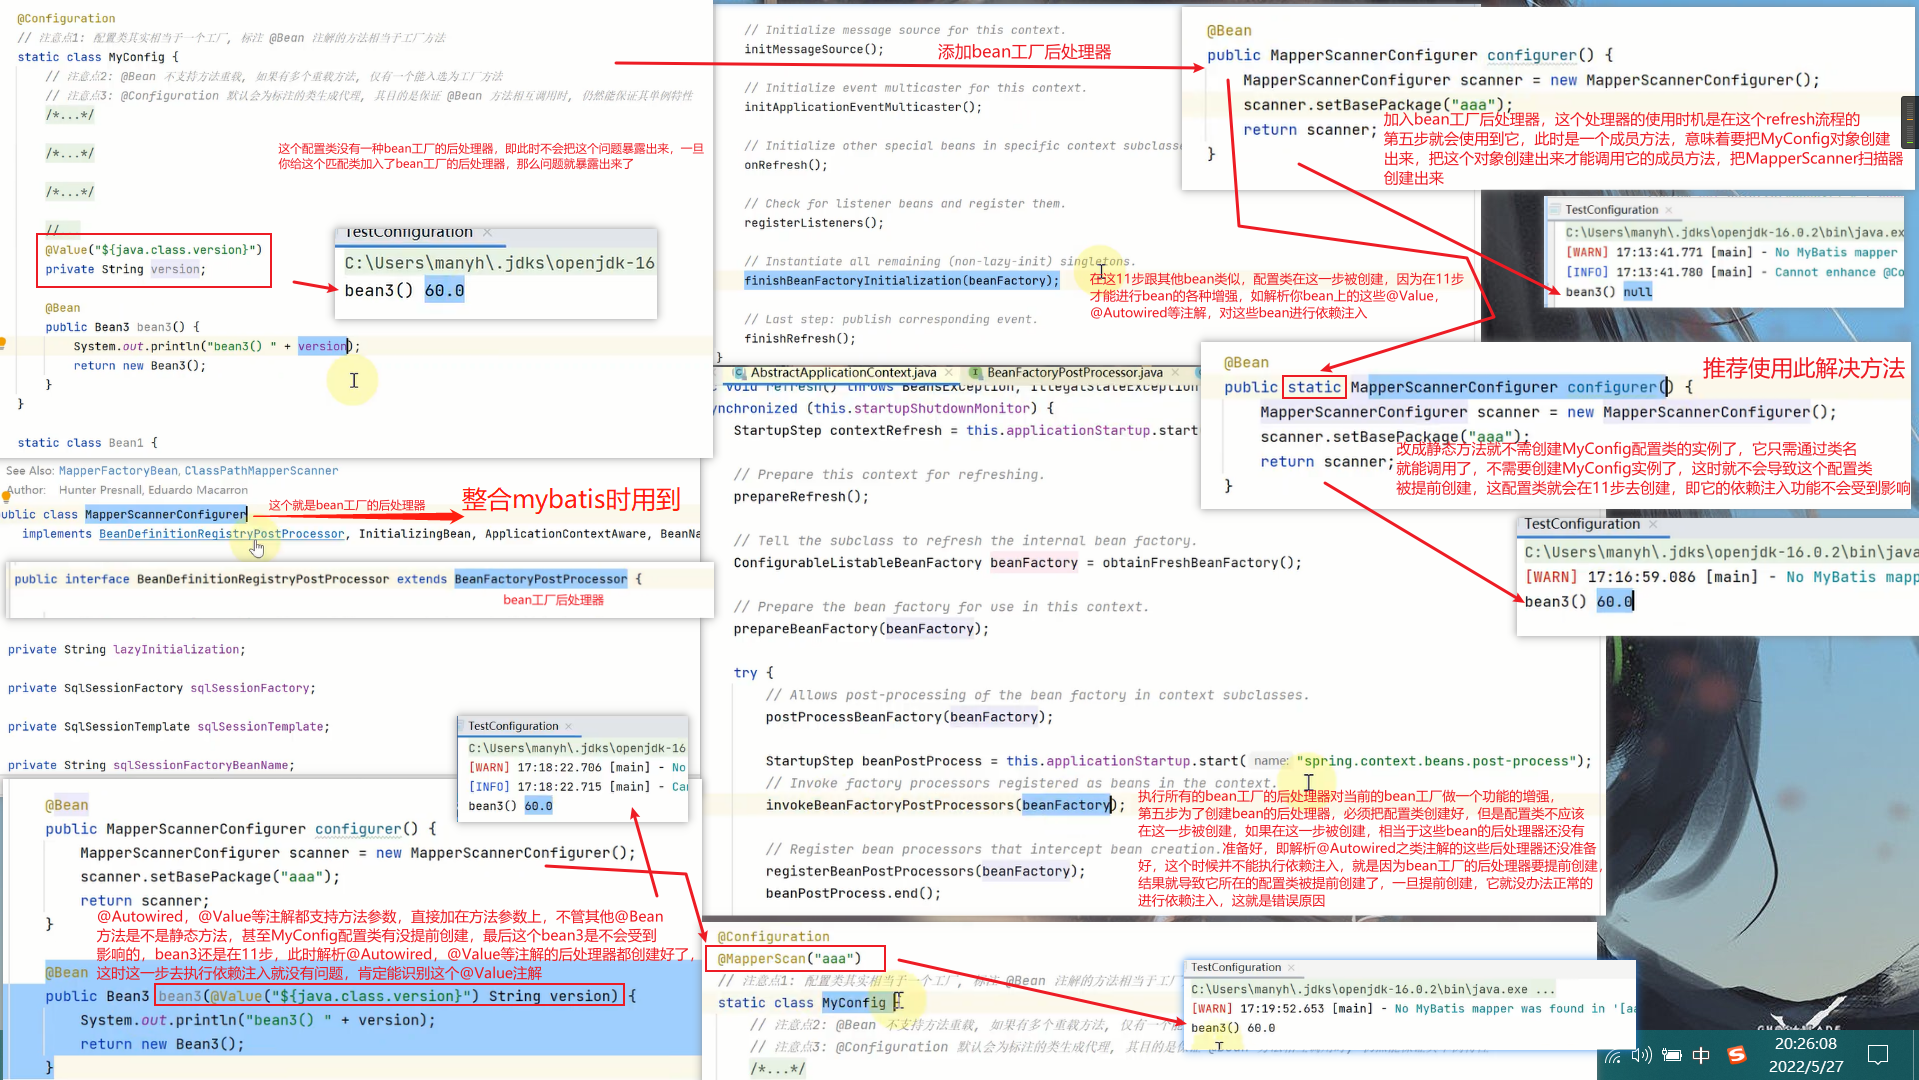Click the 'bean3() null' console output line
1919x1080 pixels.
[1609, 292]
